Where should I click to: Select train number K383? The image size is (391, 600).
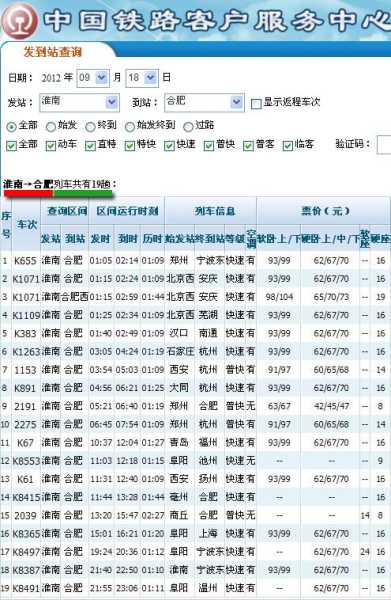25,334
